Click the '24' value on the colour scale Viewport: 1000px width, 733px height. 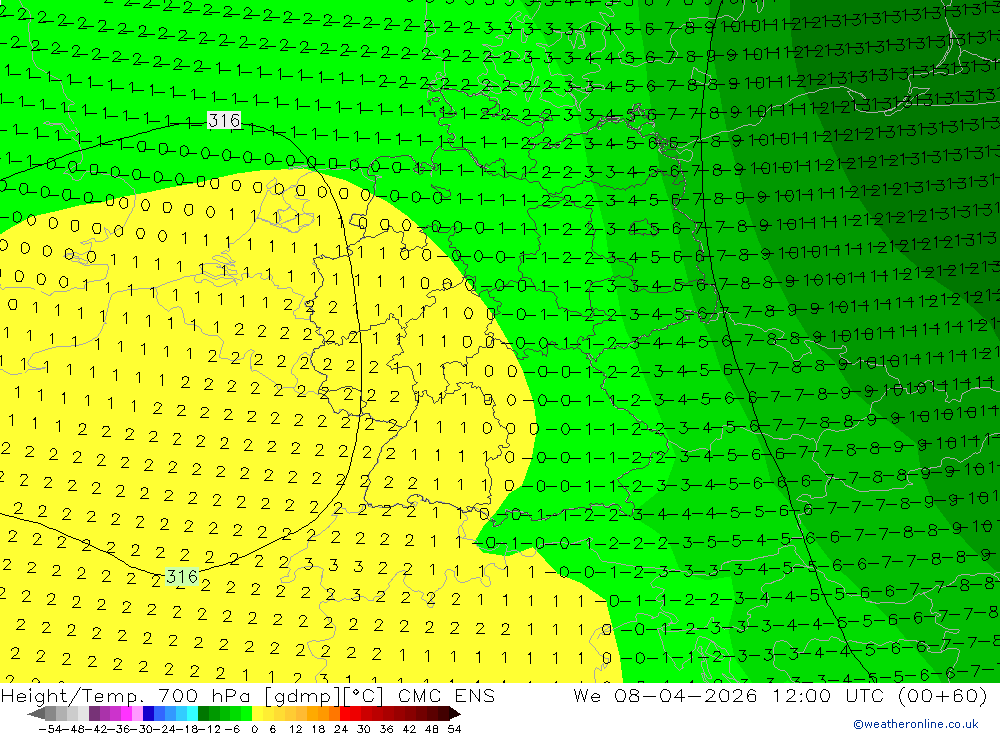341,729
